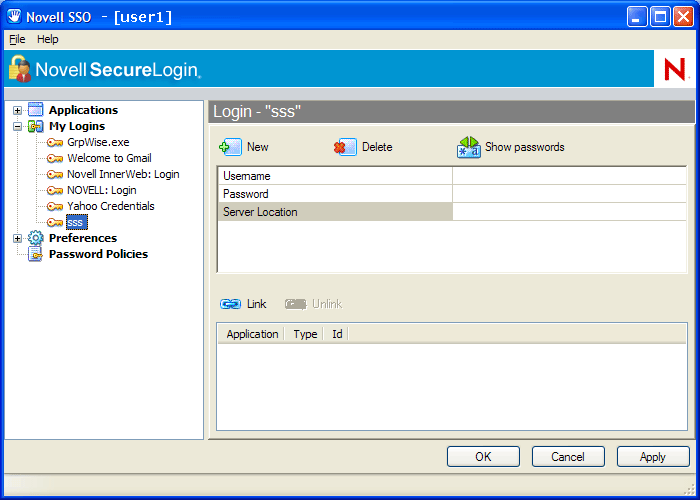Click the key icon beside sss

[55, 222]
